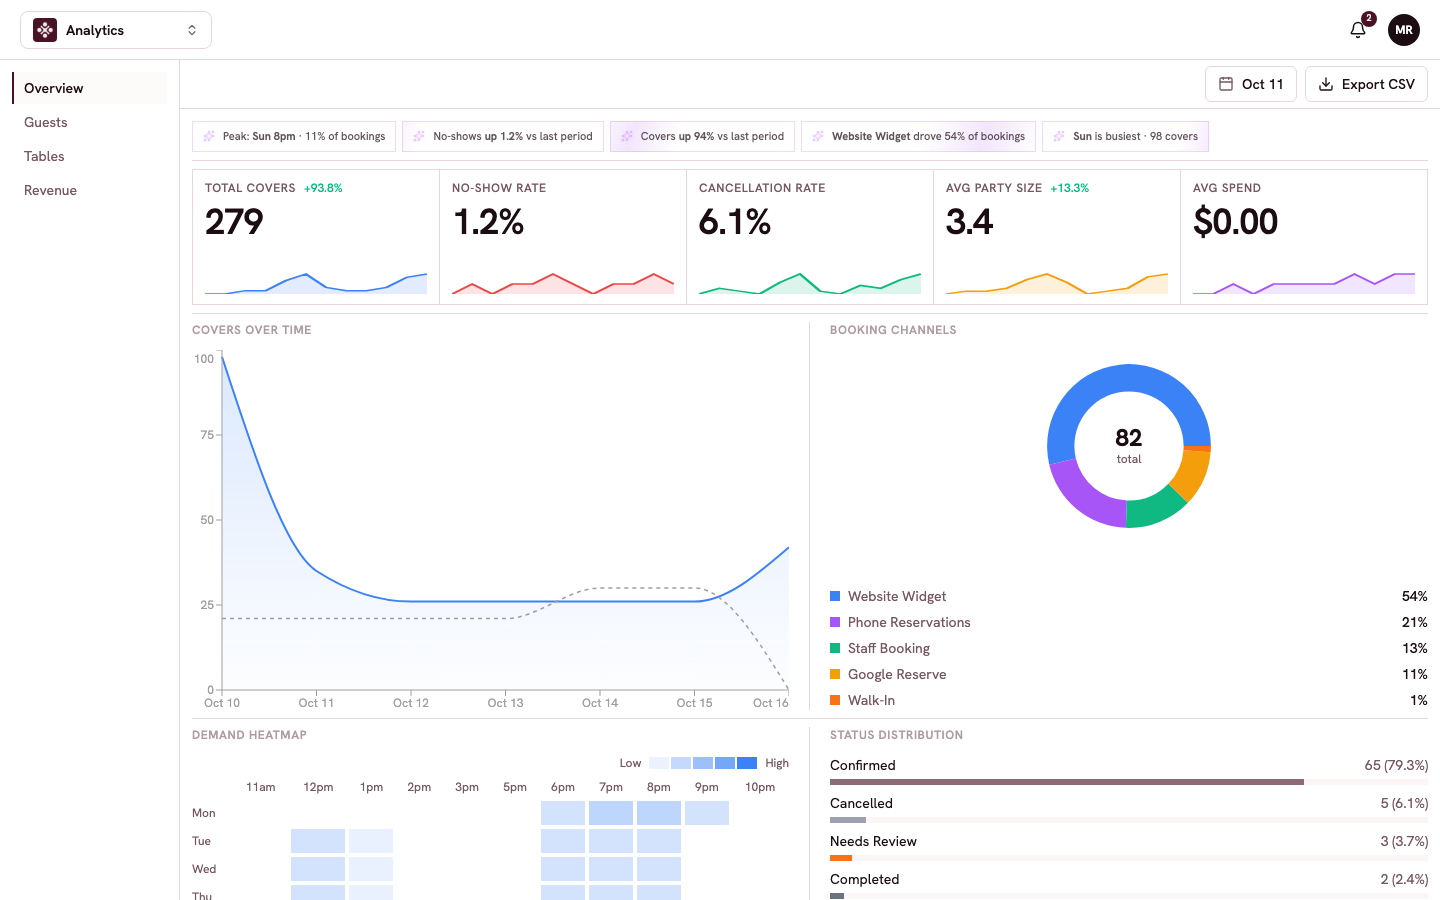Click 'Website Widget drove 54%' insight chip

pyautogui.click(x=918, y=136)
